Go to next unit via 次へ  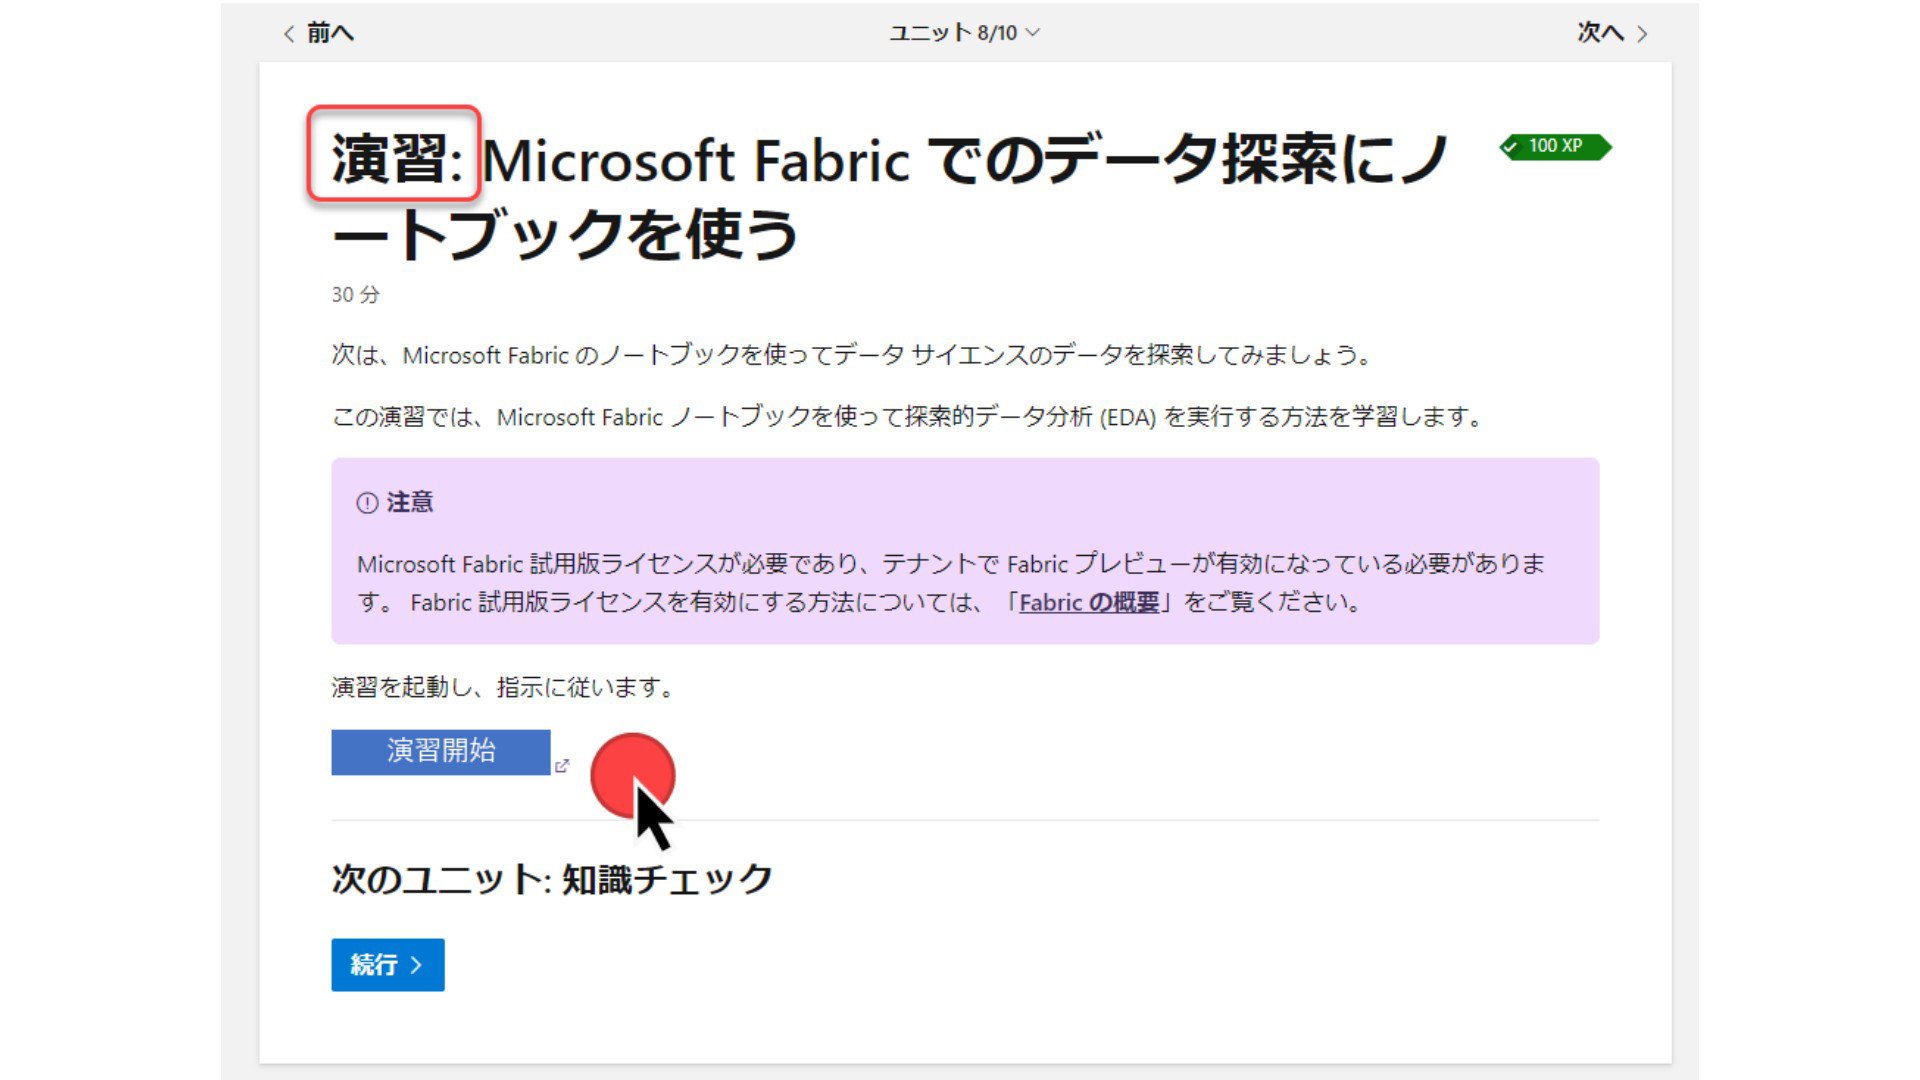[x=1612, y=33]
